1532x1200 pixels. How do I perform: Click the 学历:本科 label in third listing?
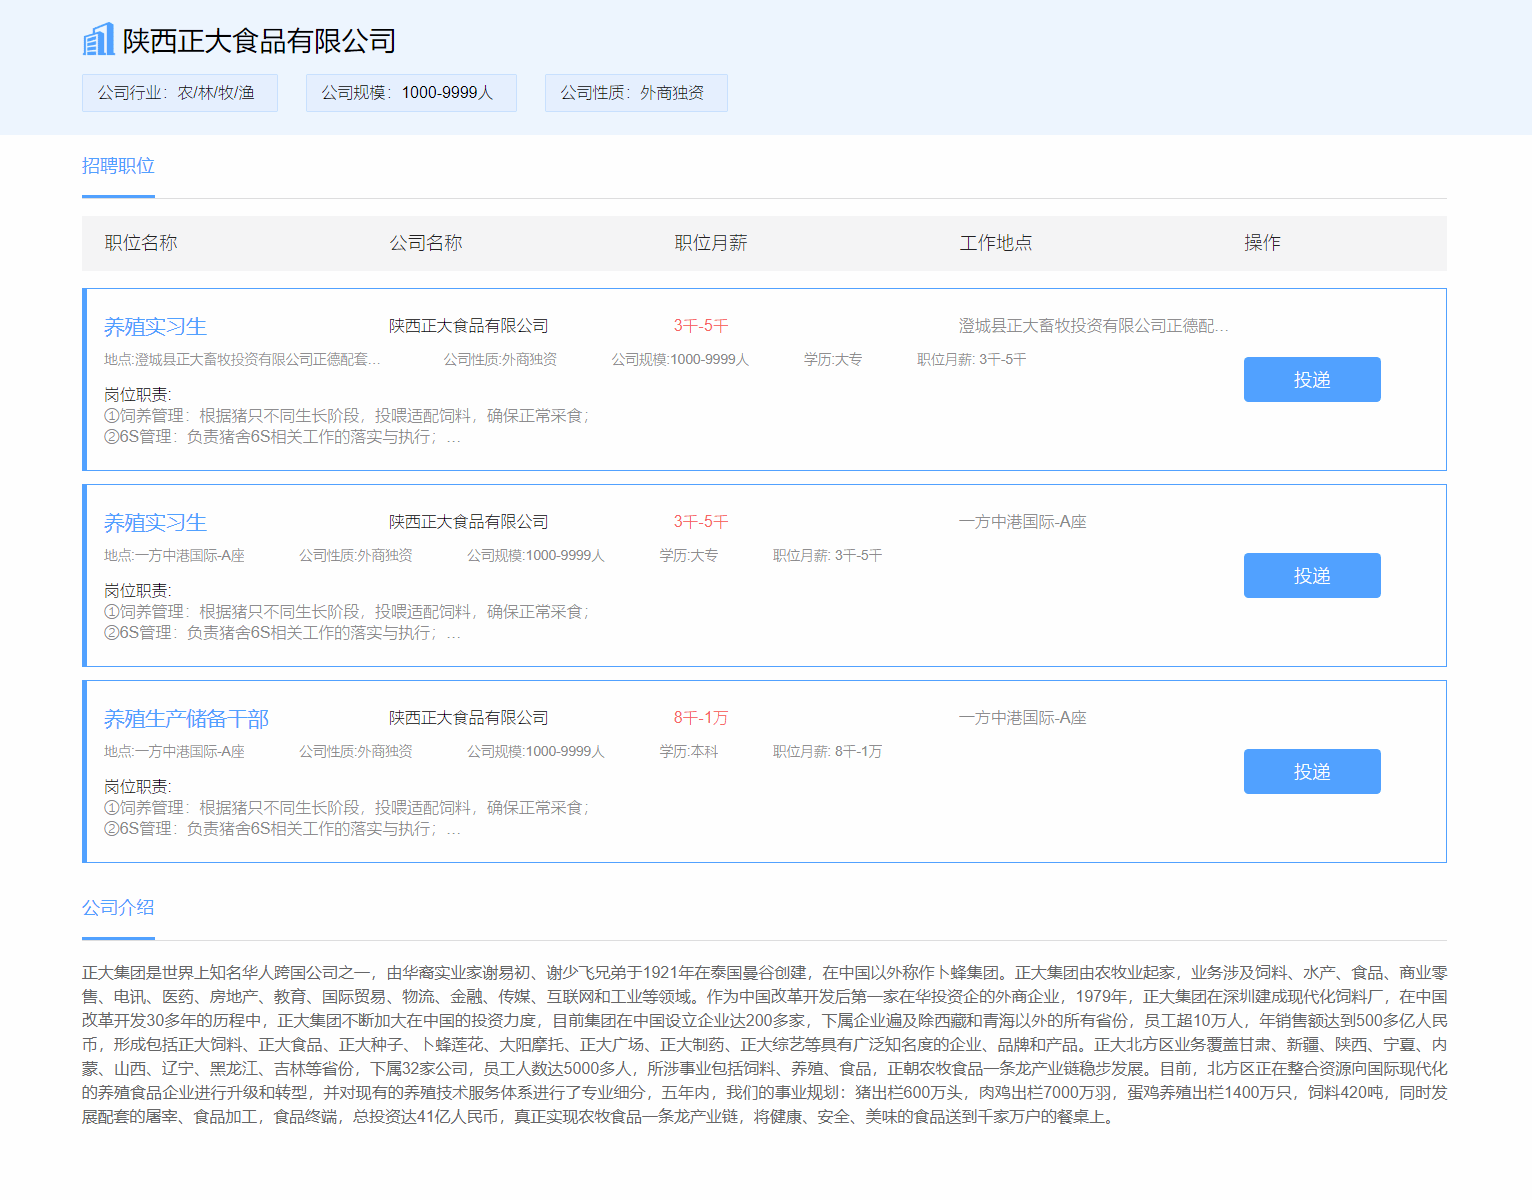(x=689, y=752)
